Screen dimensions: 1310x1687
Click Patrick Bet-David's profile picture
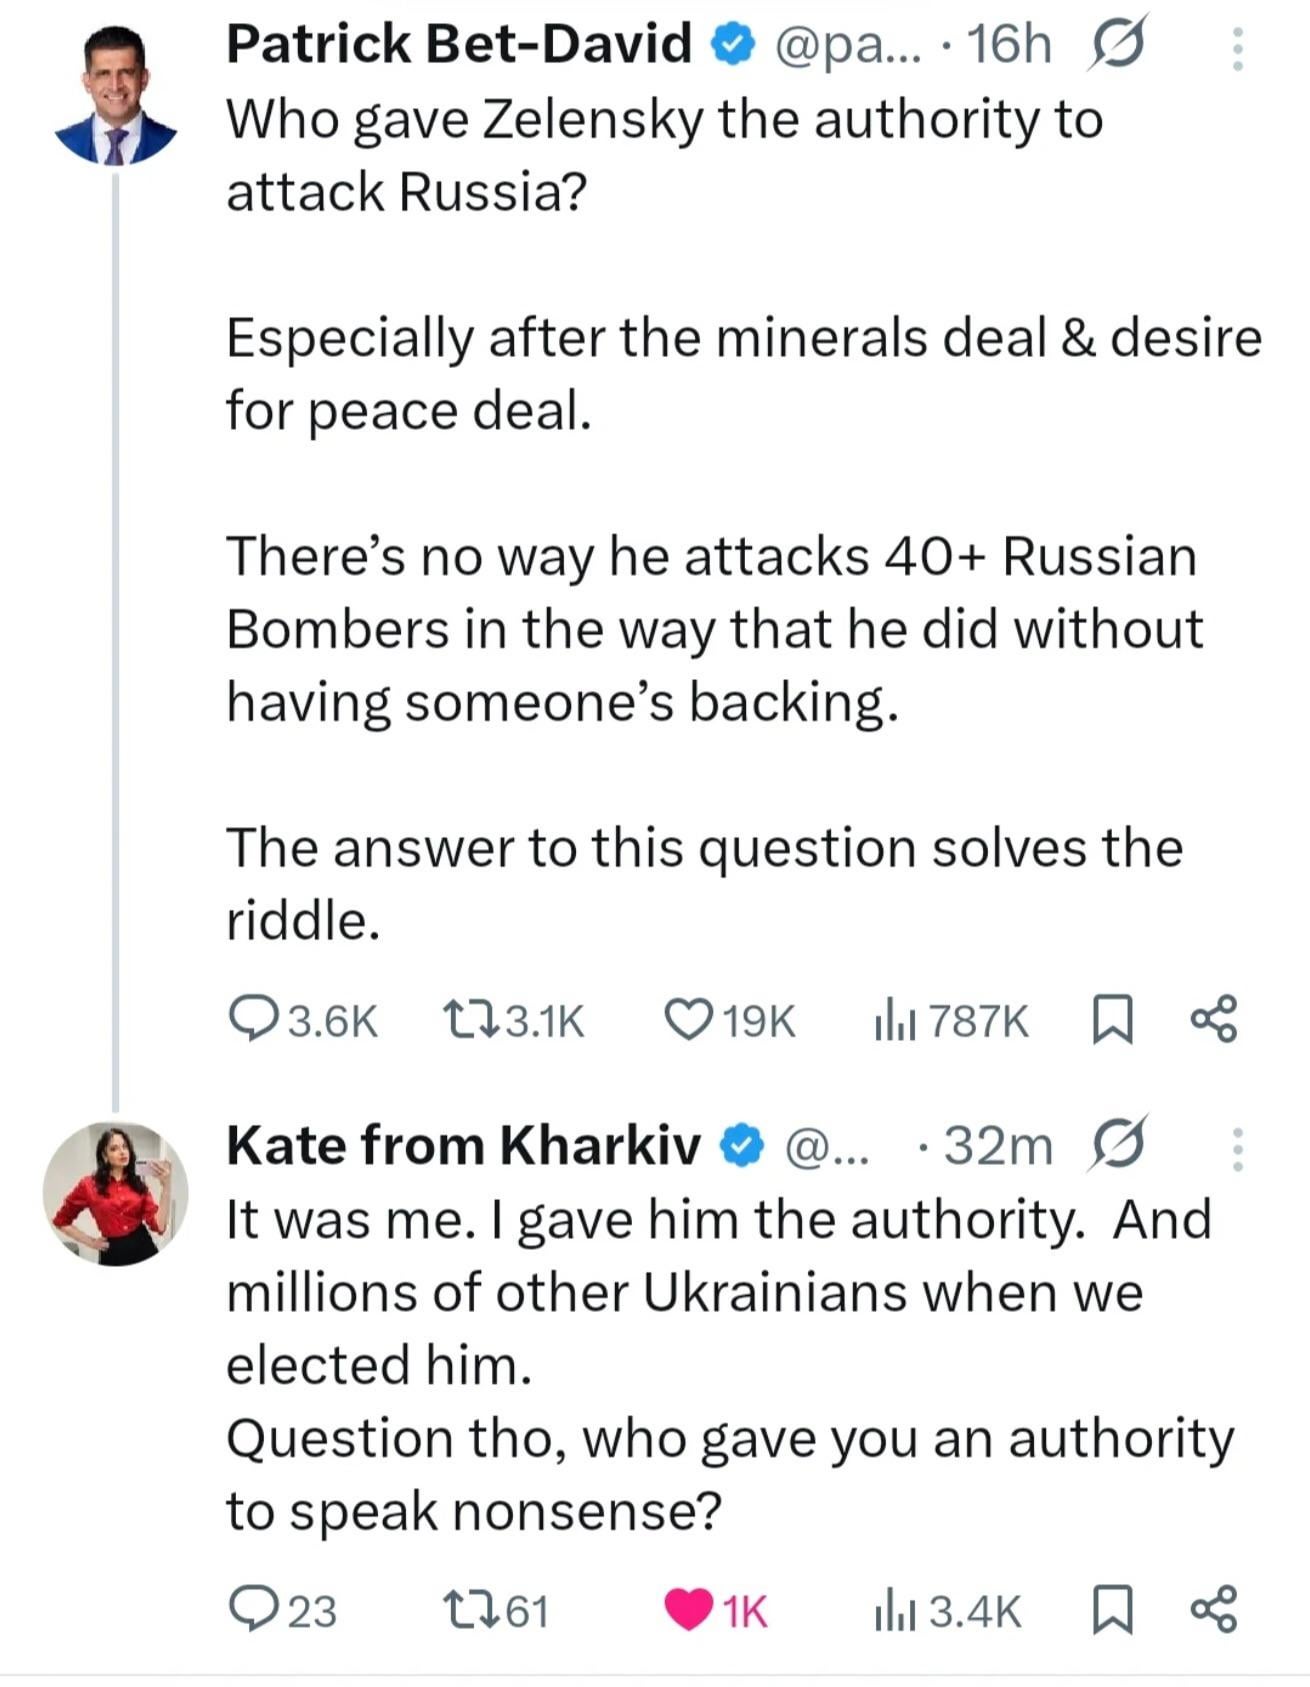pyautogui.click(x=115, y=96)
